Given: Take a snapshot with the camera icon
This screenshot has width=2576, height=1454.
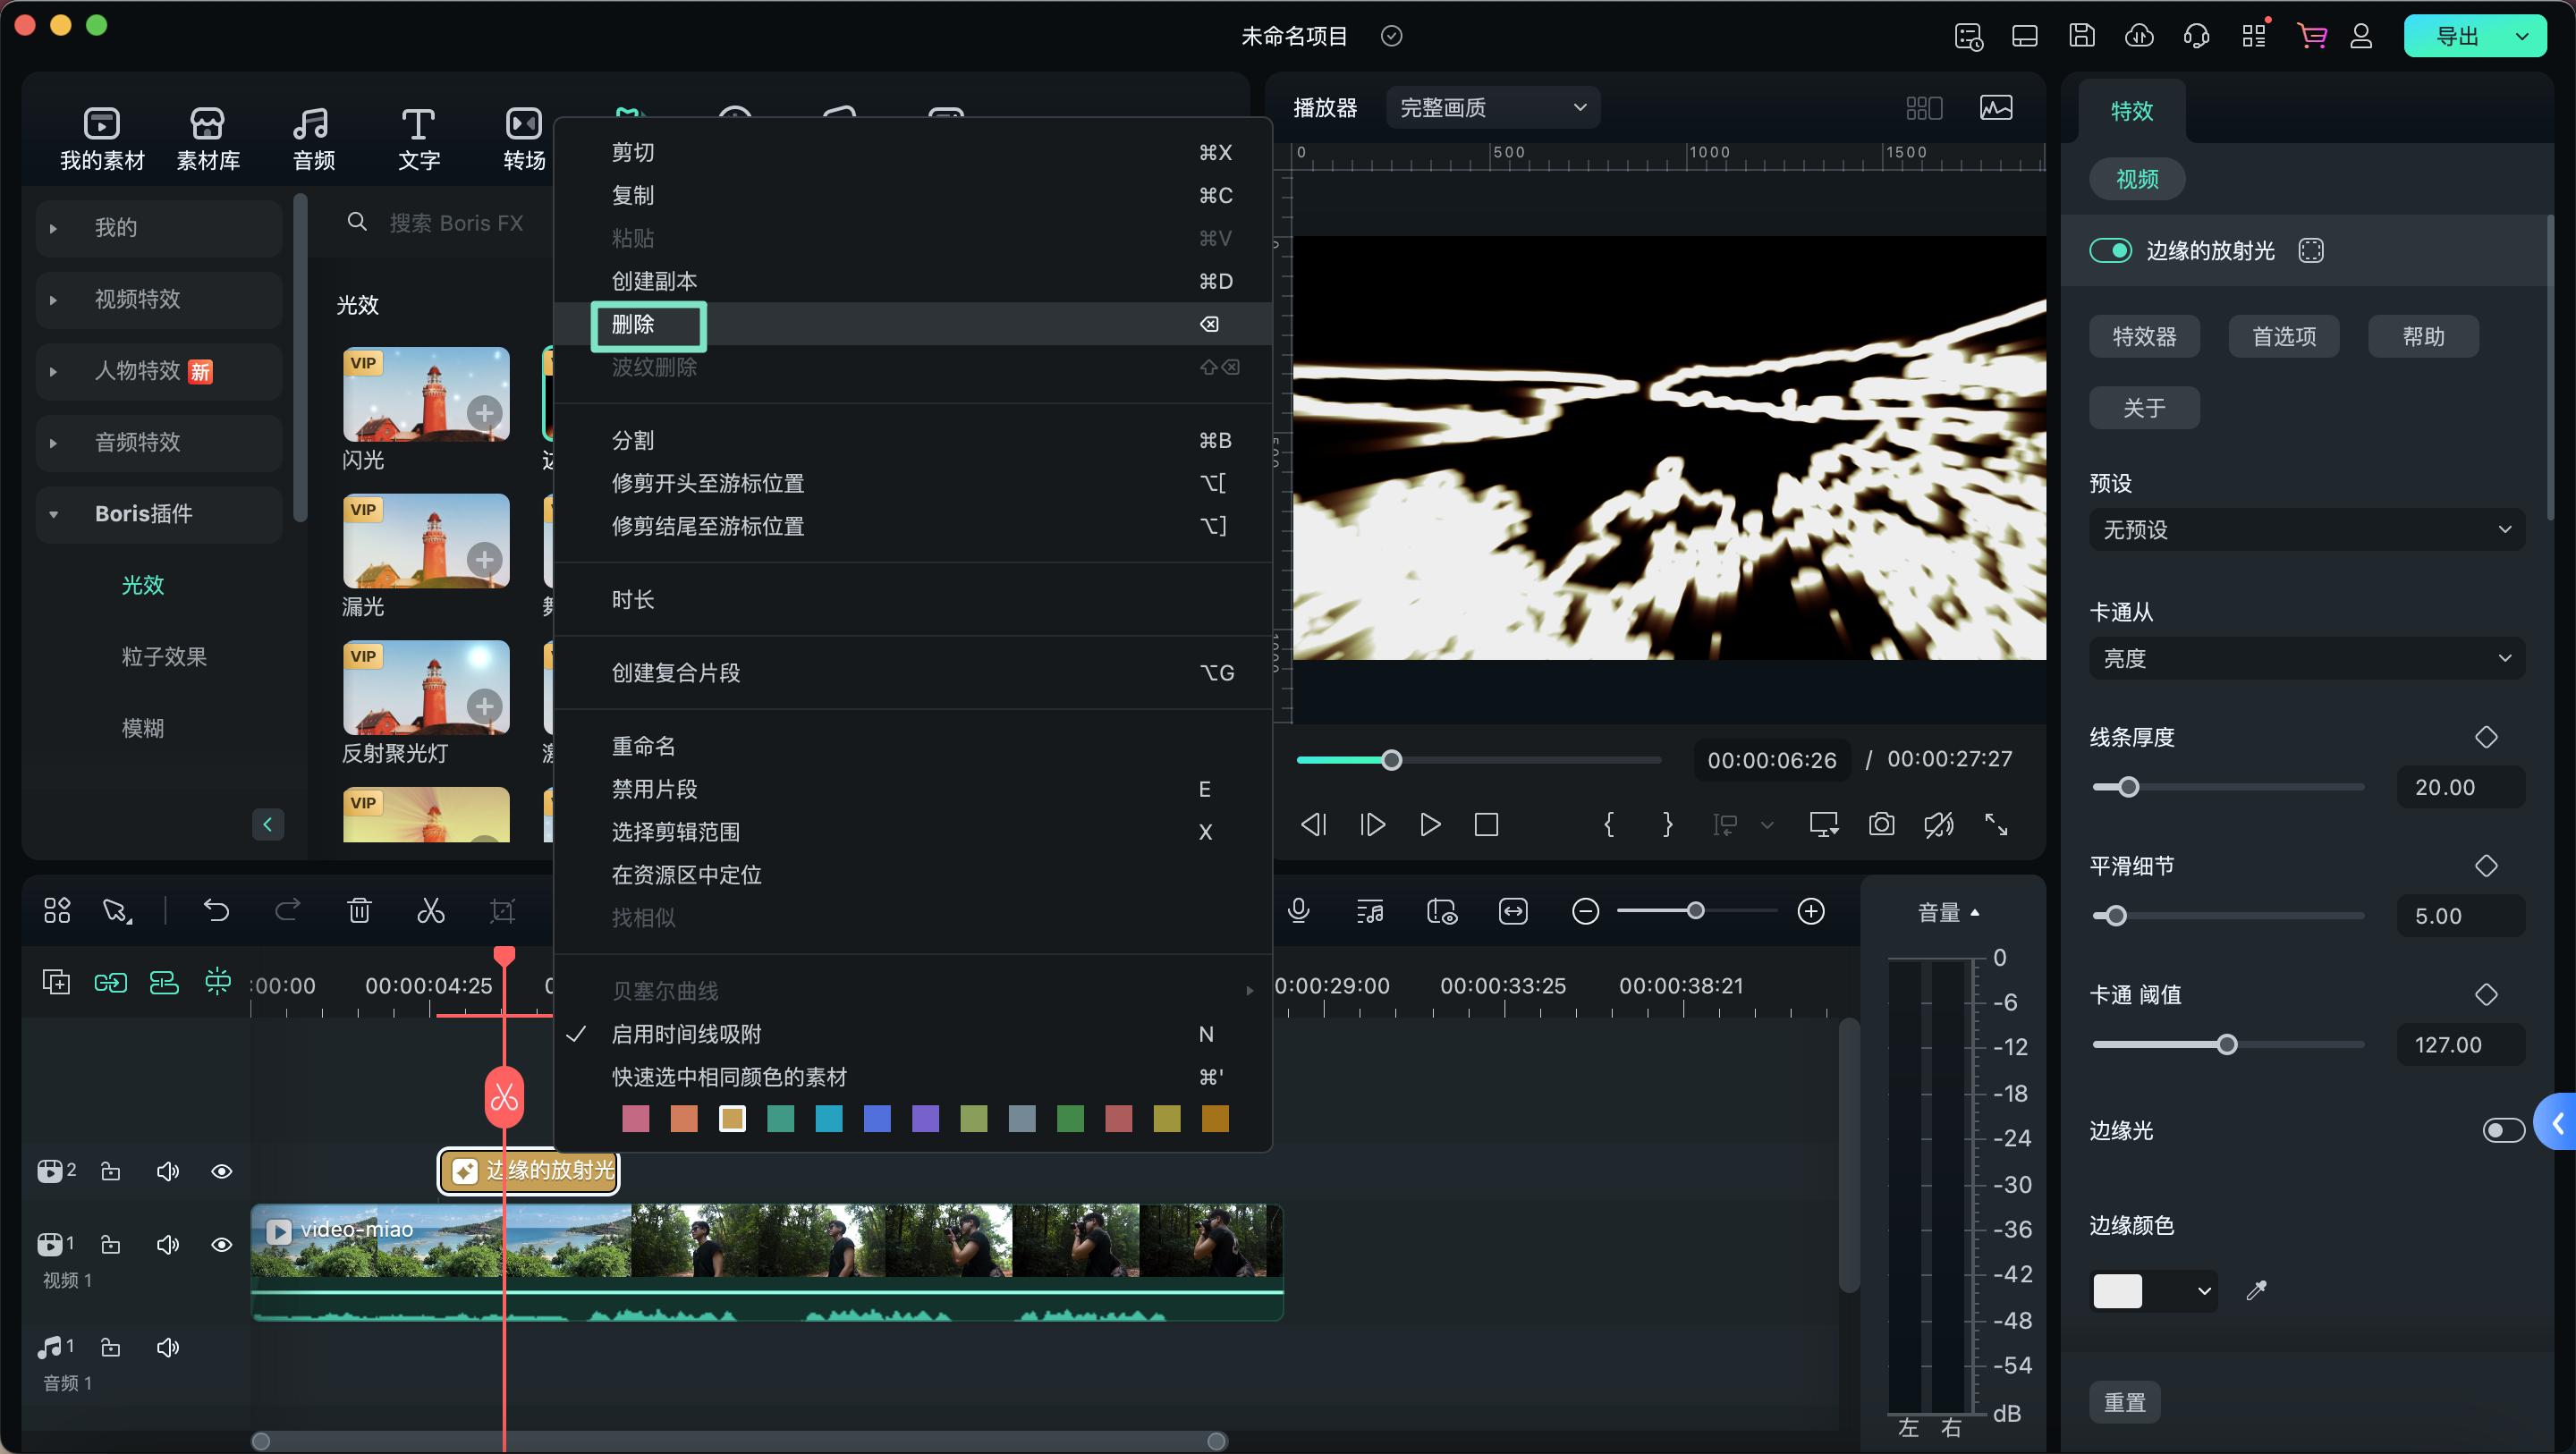Looking at the screenshot, I should (1881, 824).
